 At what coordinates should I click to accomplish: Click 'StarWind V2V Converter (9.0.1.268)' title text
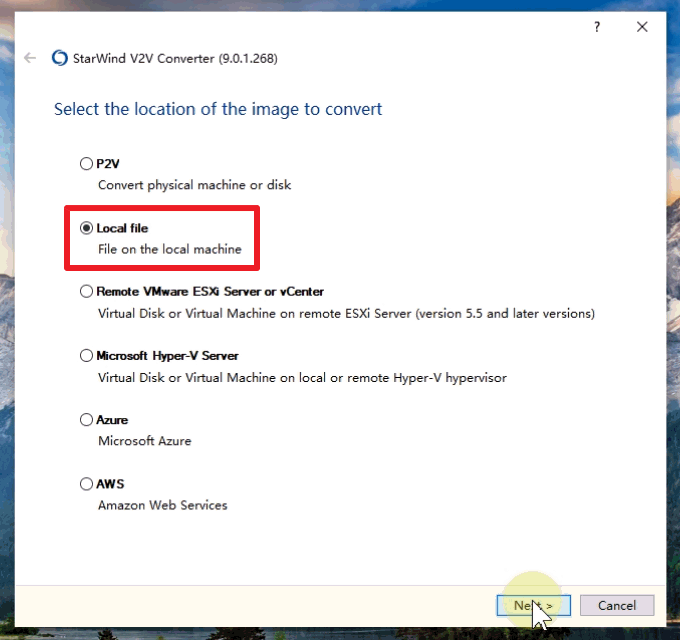pos(175,59)
